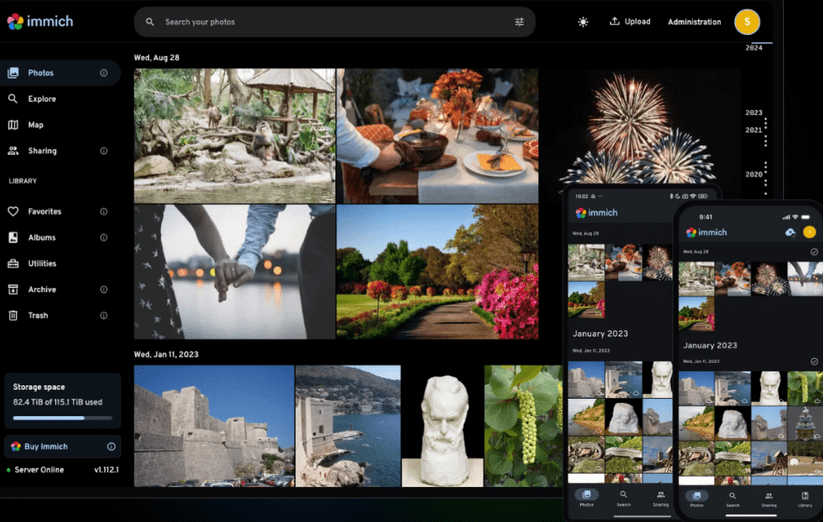
Task: Click the desktop Wed, Aug 28 date header
Action: 157,58
